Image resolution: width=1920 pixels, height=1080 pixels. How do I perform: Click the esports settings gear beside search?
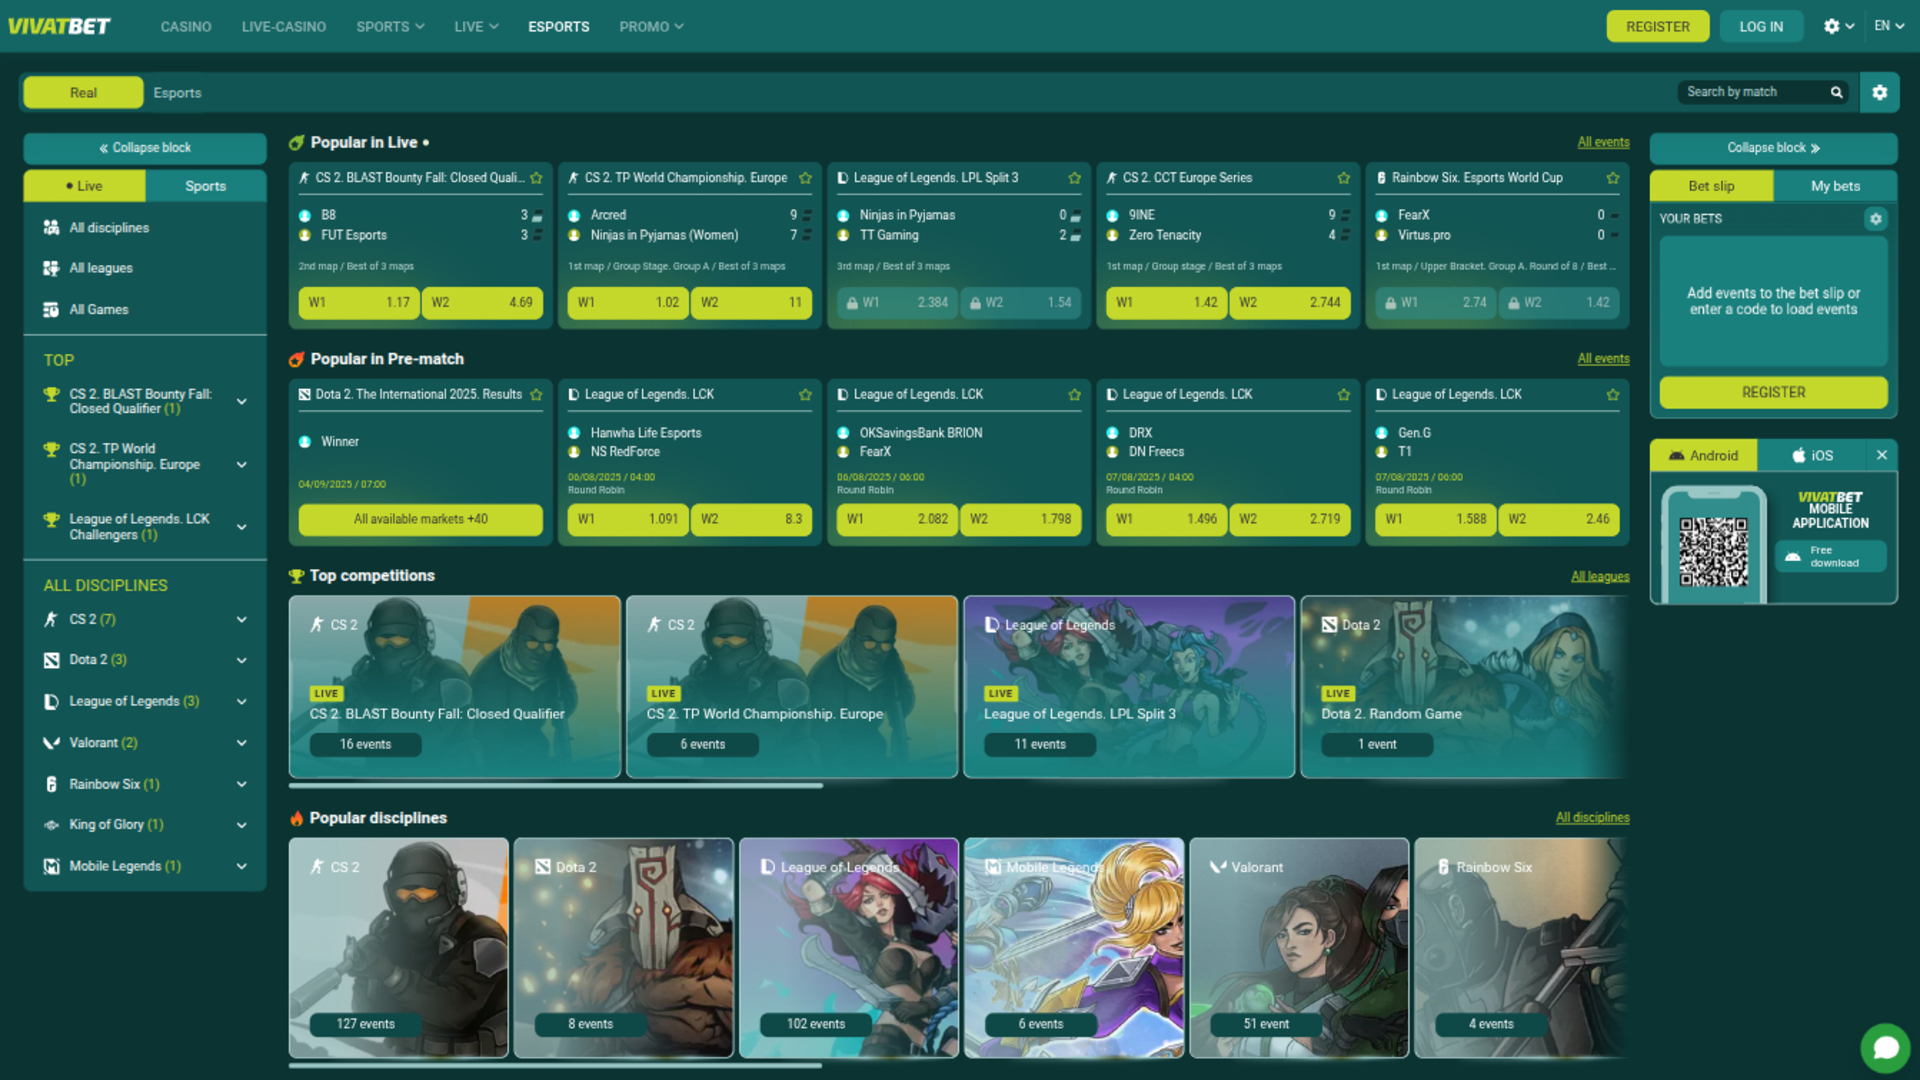point(1879,92)
